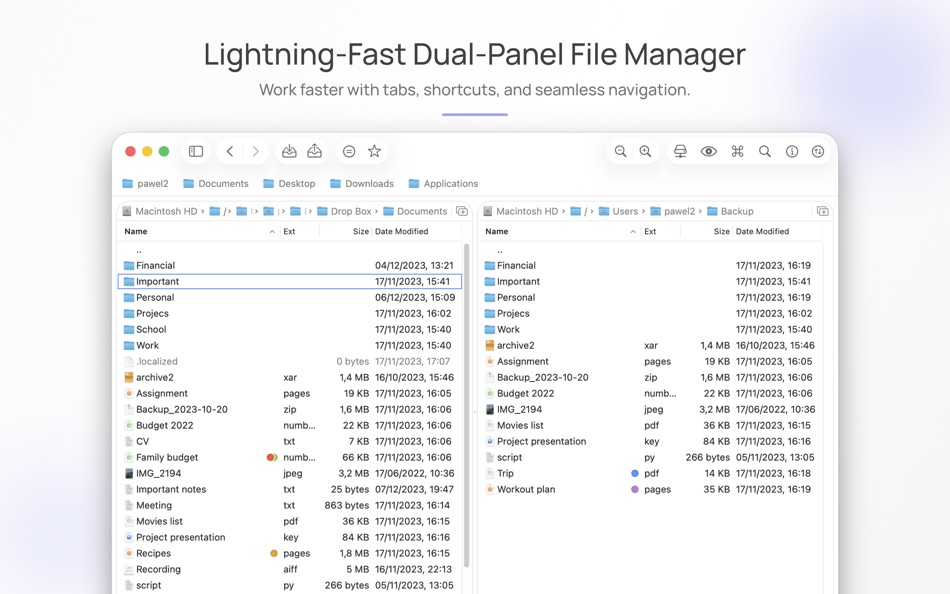Screen dimensions: 950x594
Task: Click the zoom in magnifier icon
Action: point(646,152)
